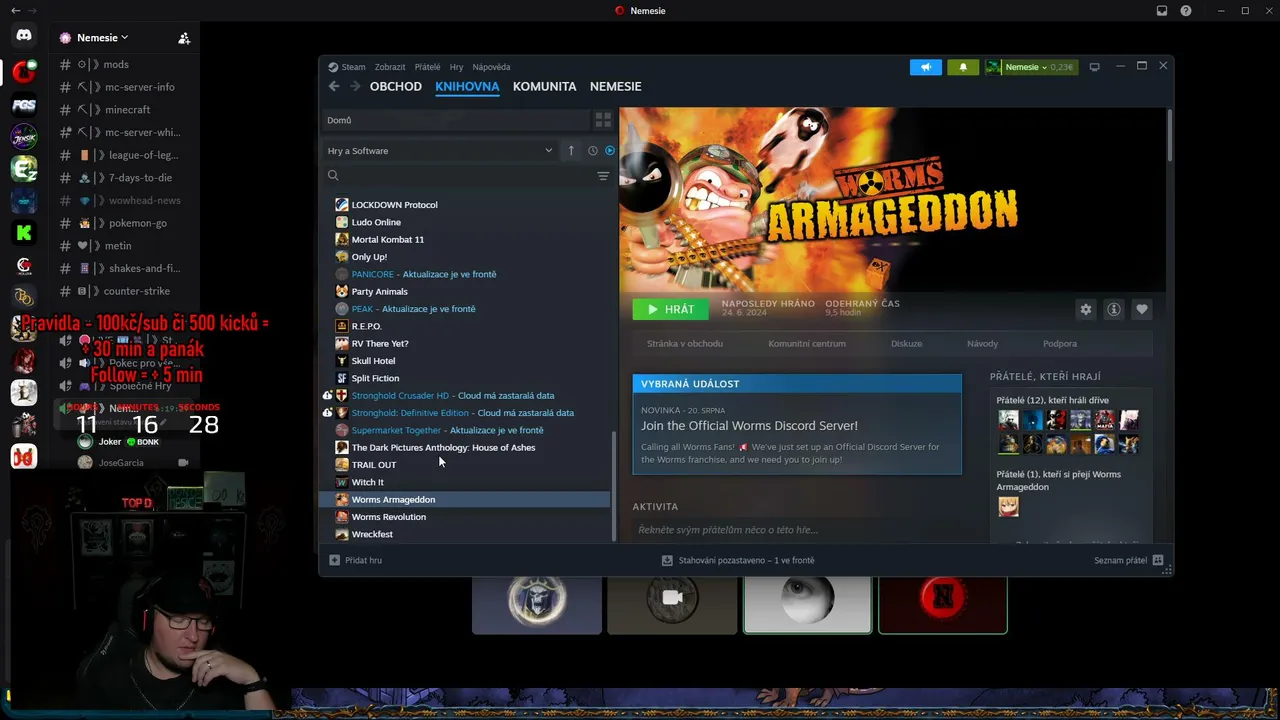Open the Nemesie account dropdown in Steam

pyautogui.click(x=1030, y=67)
